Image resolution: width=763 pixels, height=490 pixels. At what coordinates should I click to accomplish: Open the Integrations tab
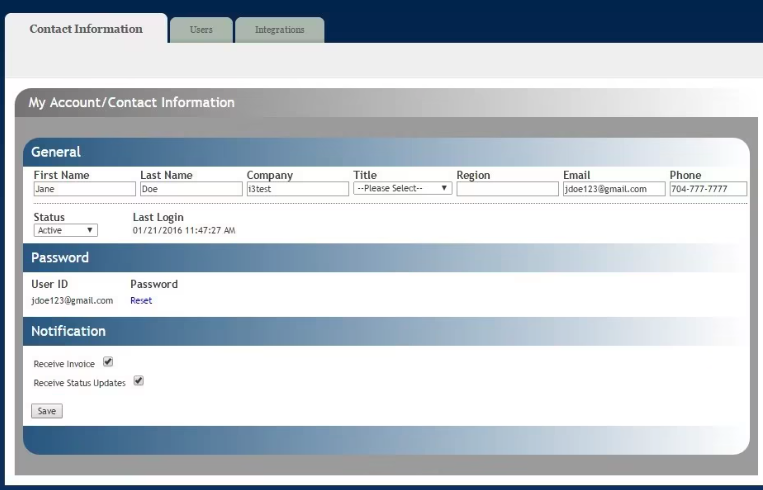[x=279, y=30]
